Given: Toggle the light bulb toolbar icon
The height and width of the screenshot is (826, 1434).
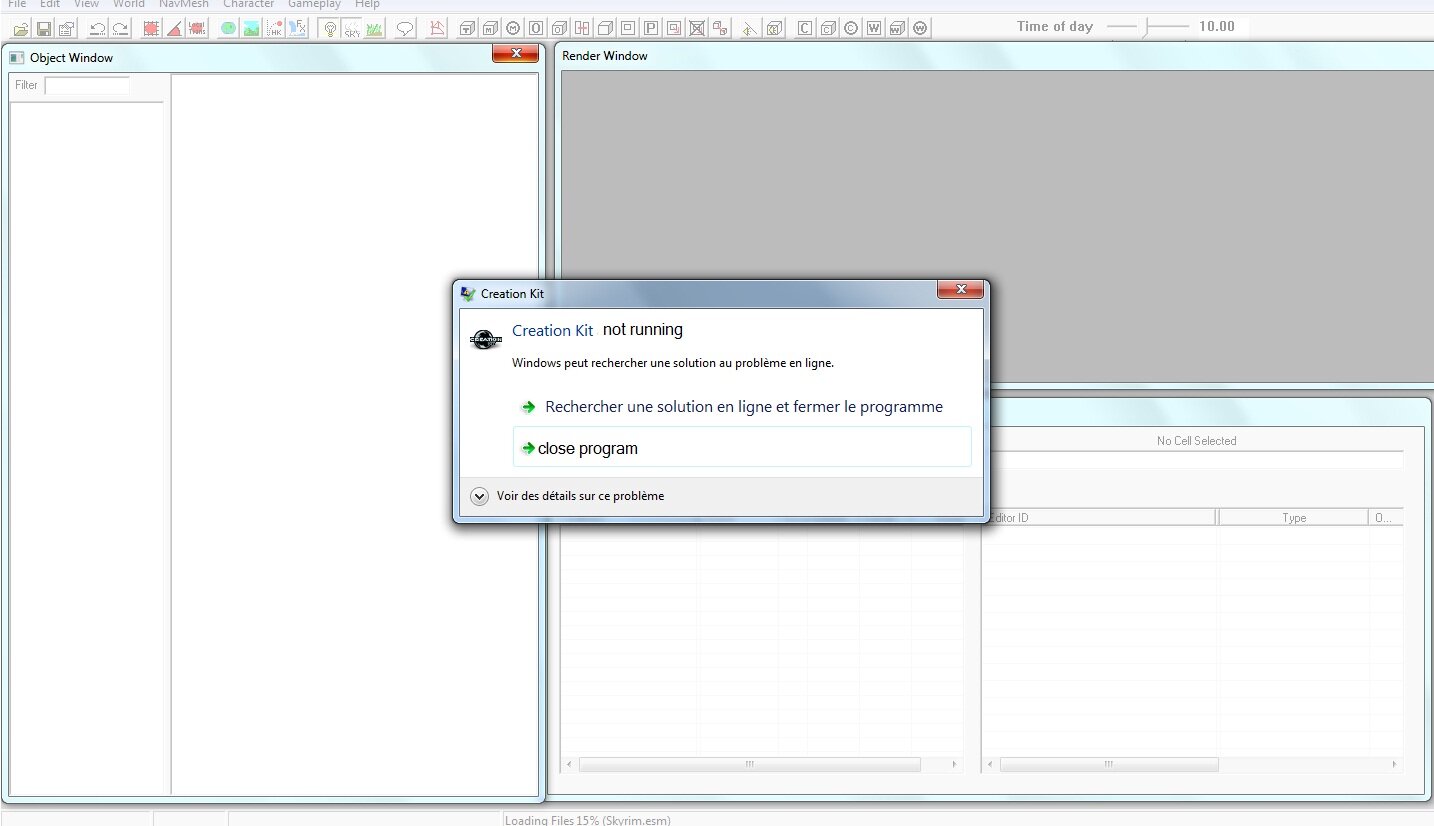Looking at the screenshot, I should pos(330,28).
